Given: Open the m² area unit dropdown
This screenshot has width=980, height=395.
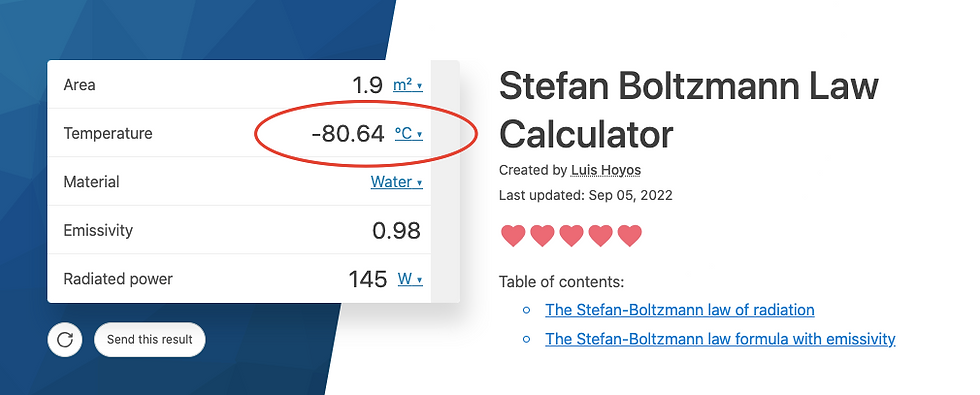Looking at the screenshot, I should pos(408,85).
